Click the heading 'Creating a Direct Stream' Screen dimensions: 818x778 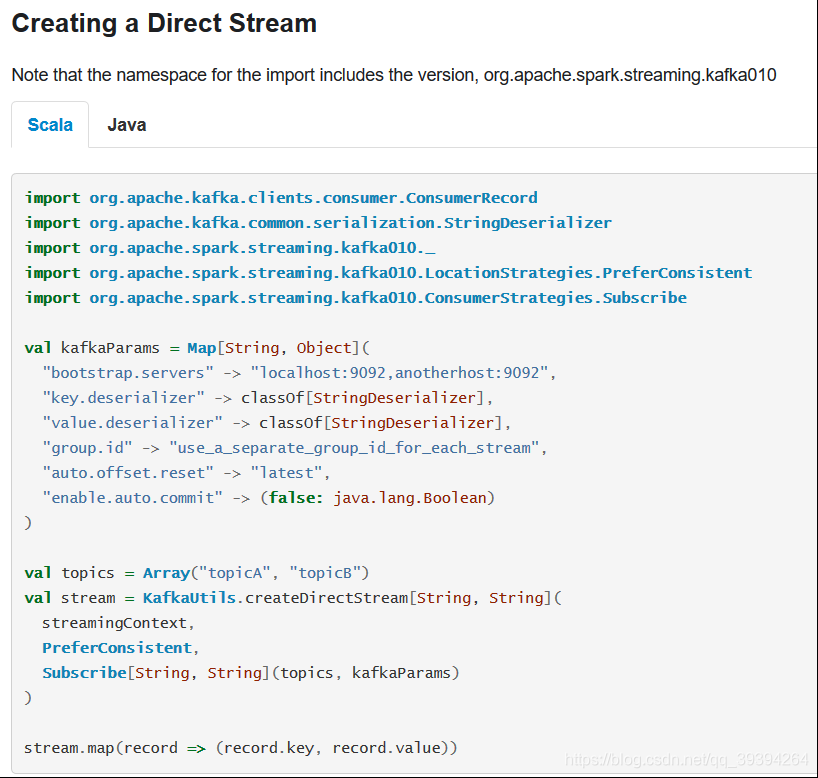(x=164, y=23)
